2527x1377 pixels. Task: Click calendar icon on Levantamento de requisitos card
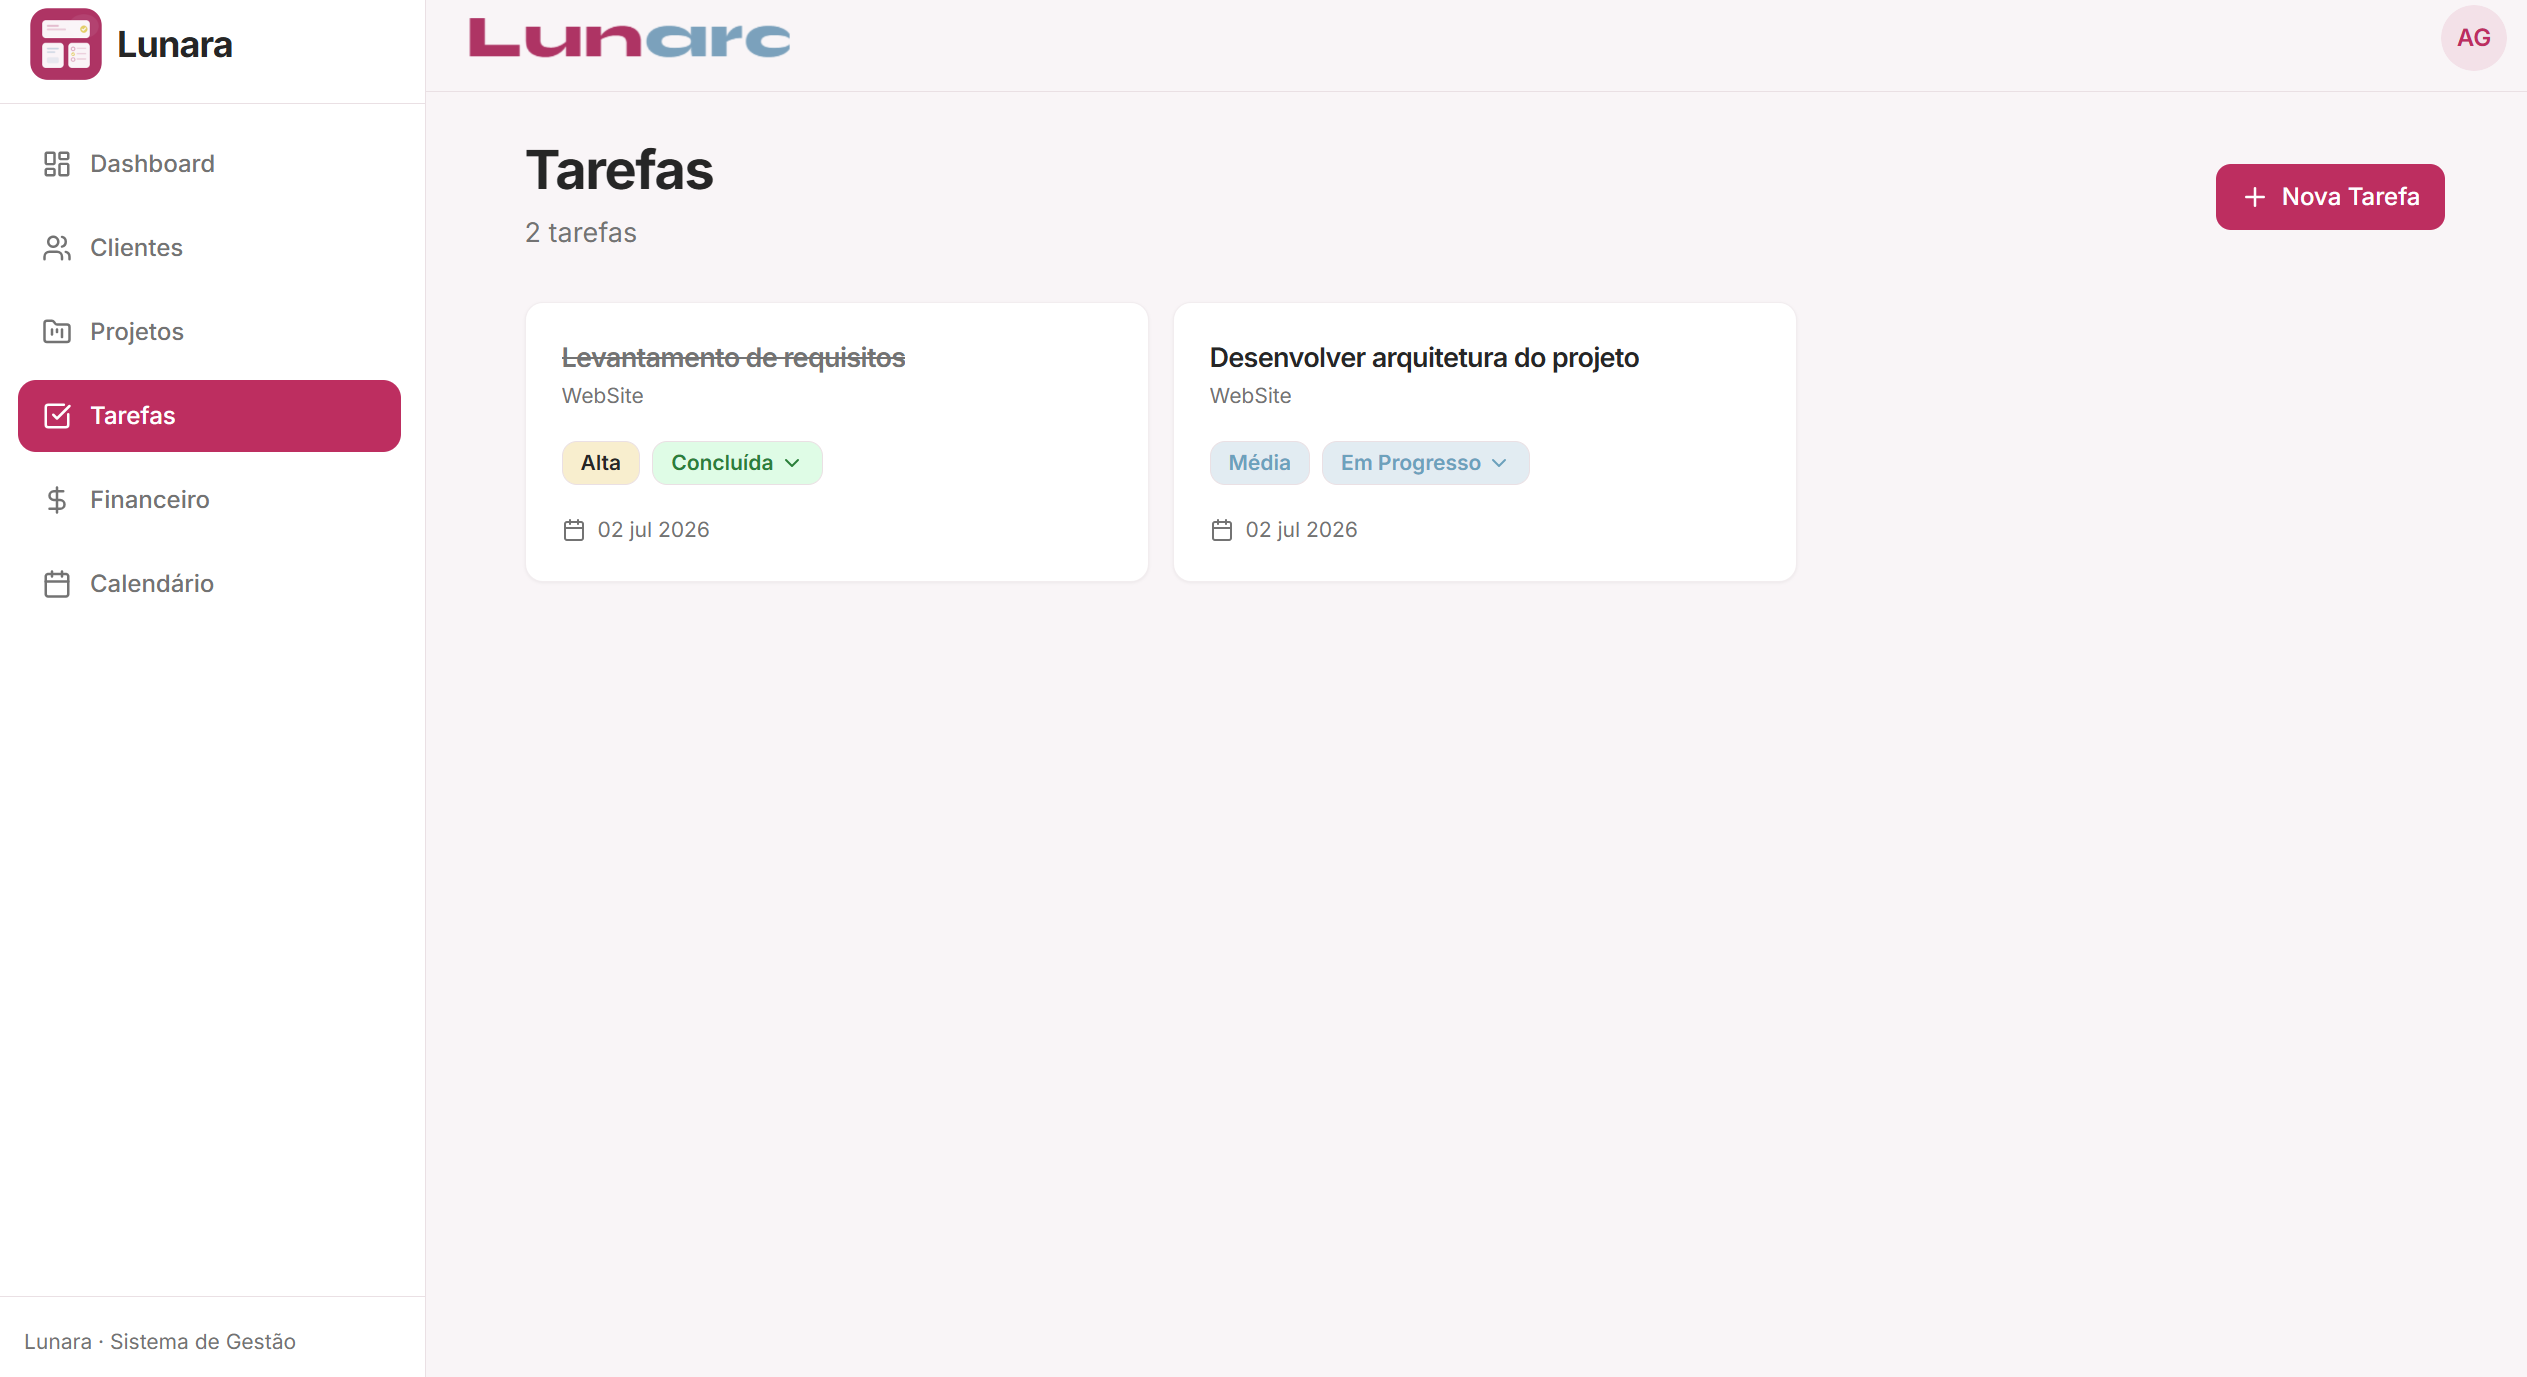[x=574, y=530]
